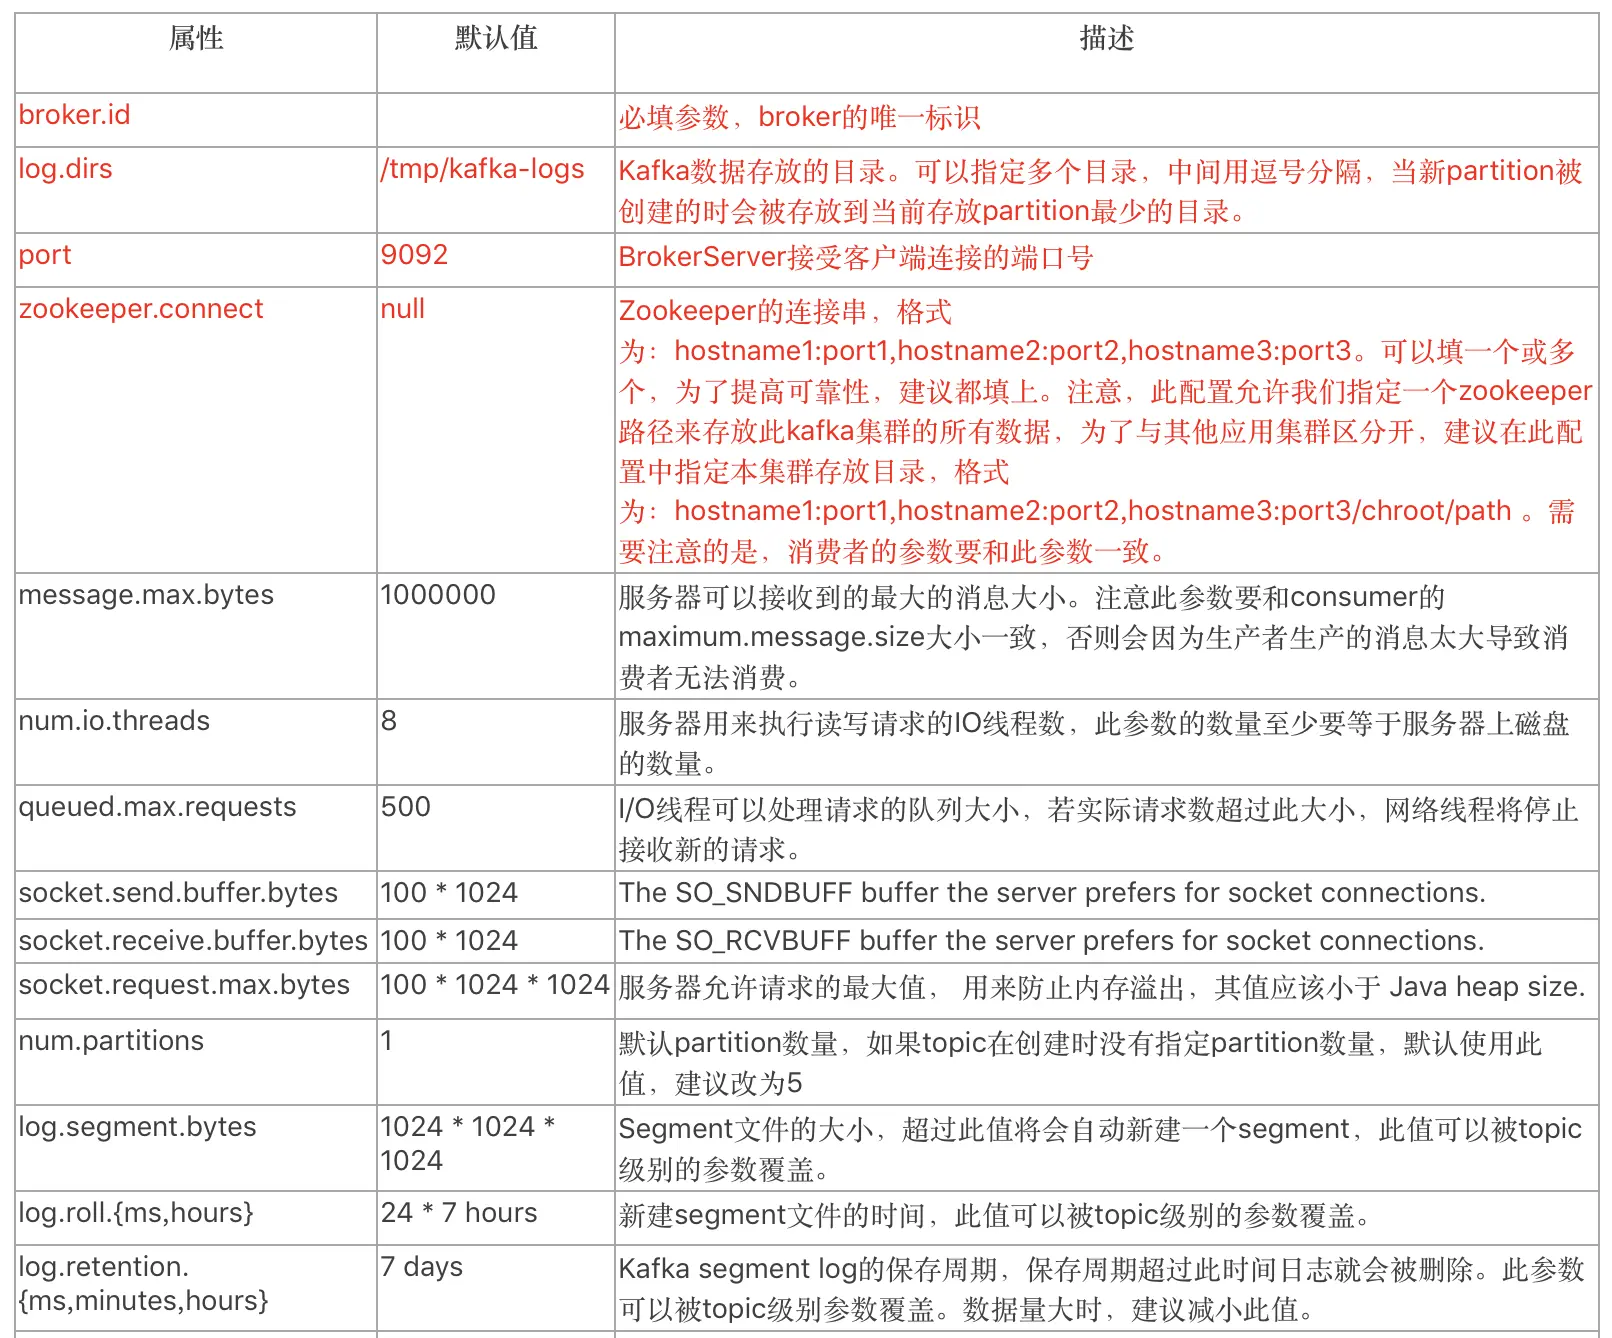1612x1338 pixels.
Task: Select the socket.receive.buffer.bytes property
Action: (x=193, y=941)
